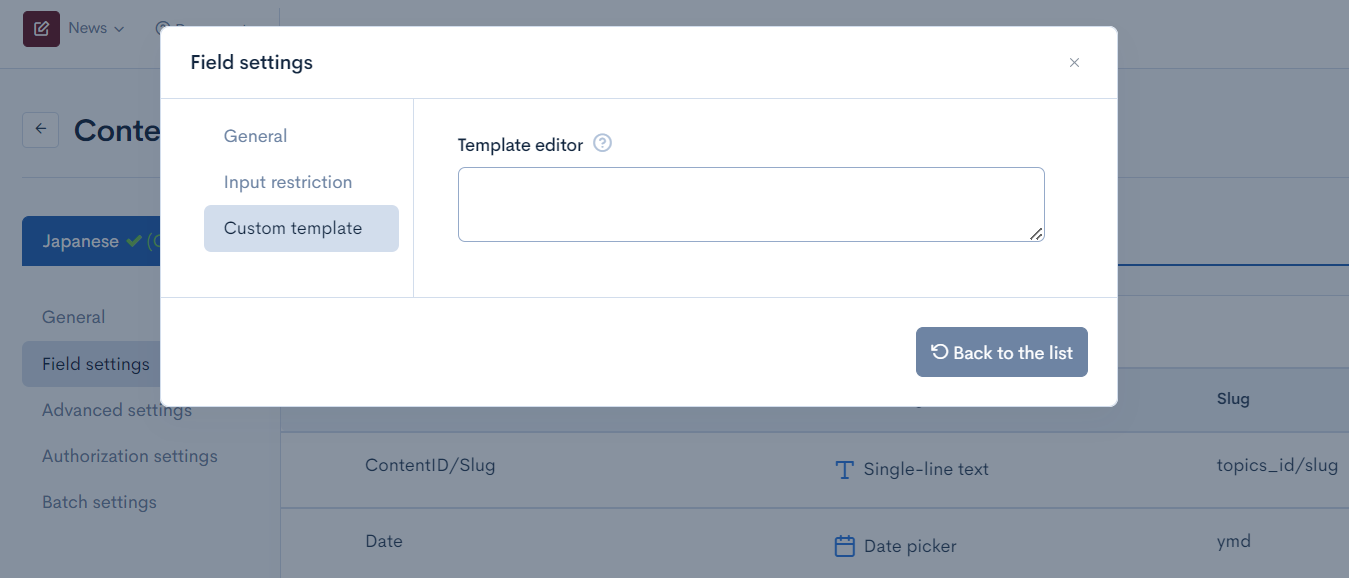Viewport: 1349px width, 578px height.
Task: Click the help icon beside Template editor
Action: (x=602, y=143)
